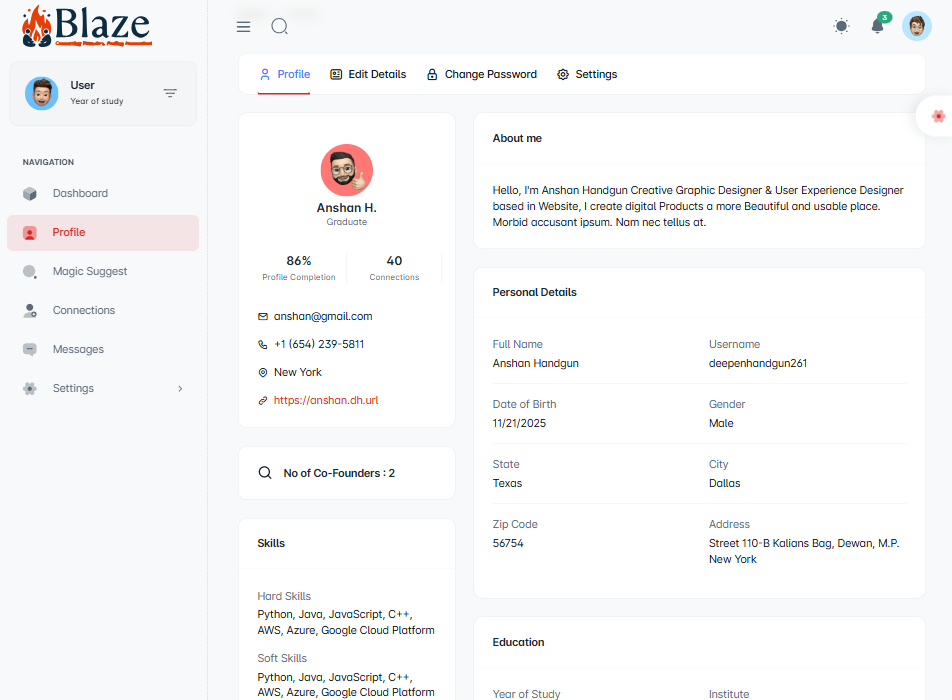Click username deepenhandgun261
This screenshot has width=952, height=700.
coord(758,363)
